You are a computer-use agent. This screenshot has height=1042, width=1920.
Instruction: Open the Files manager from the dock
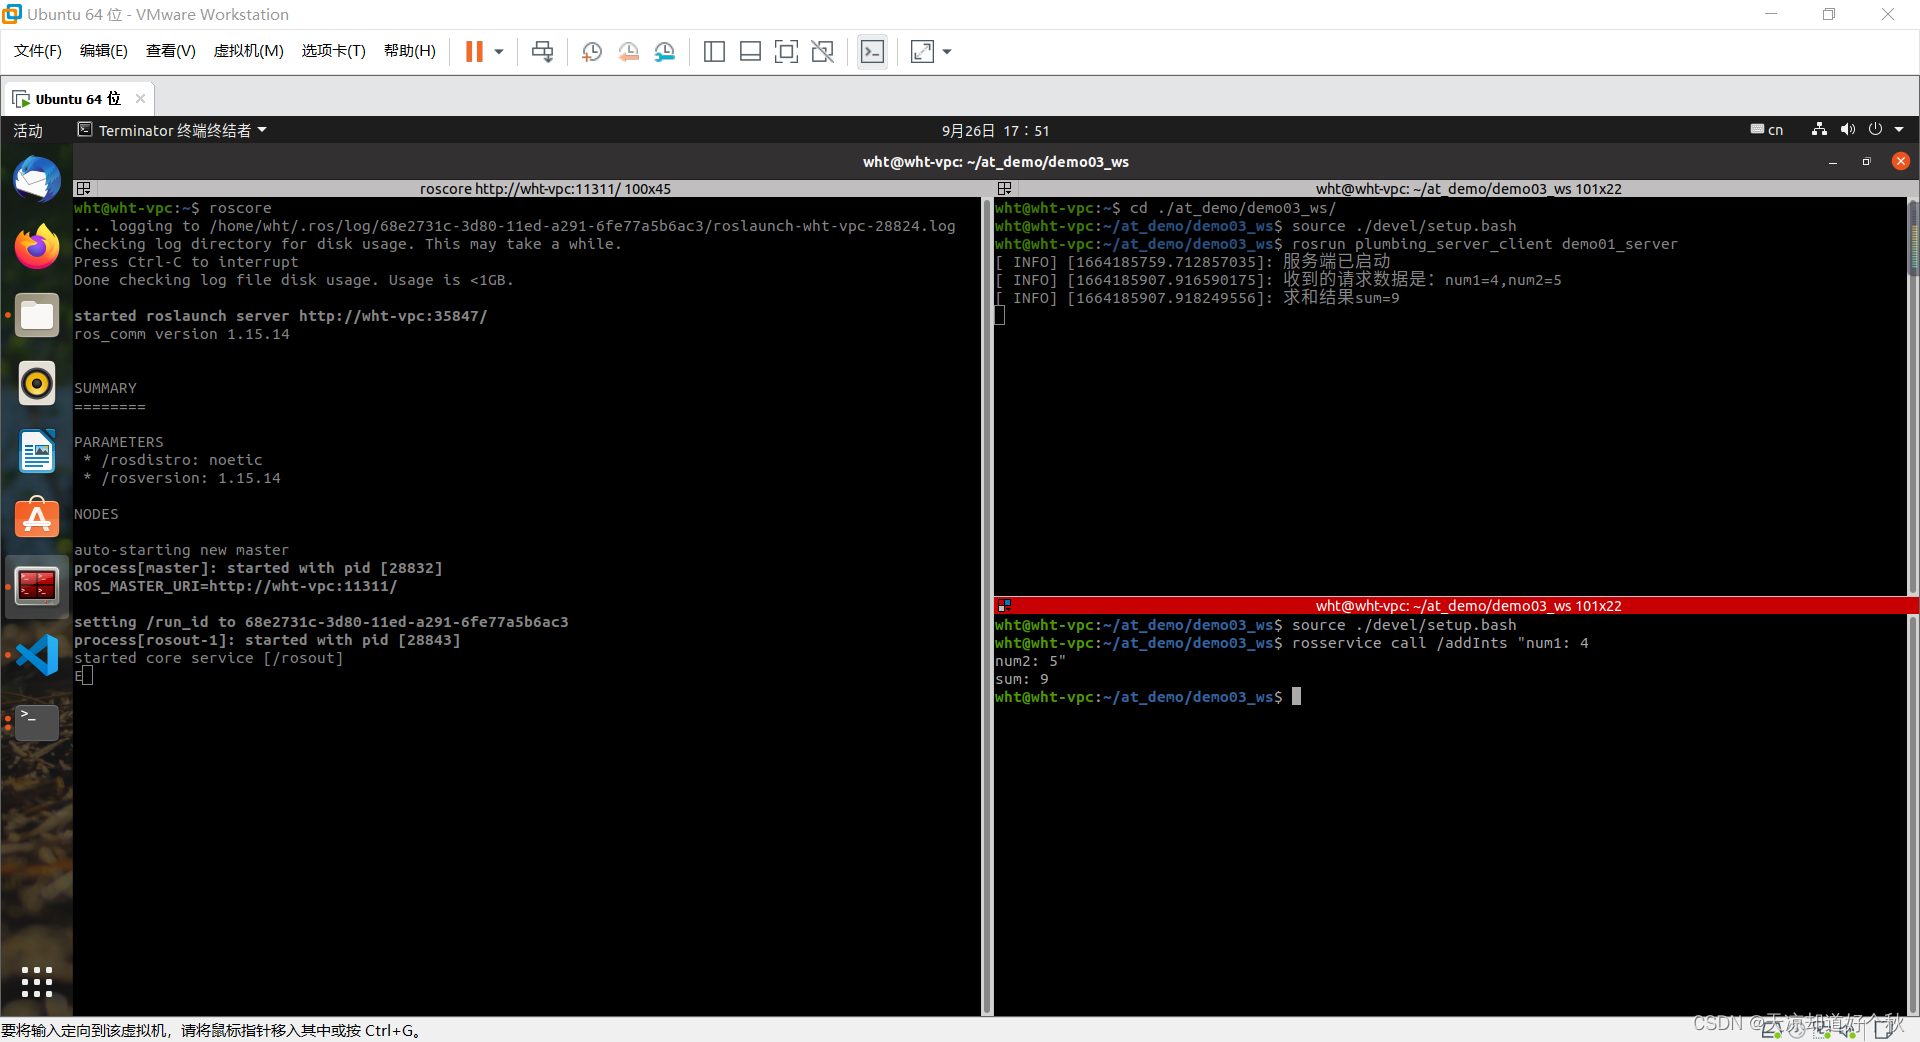[x=37, y=315]
